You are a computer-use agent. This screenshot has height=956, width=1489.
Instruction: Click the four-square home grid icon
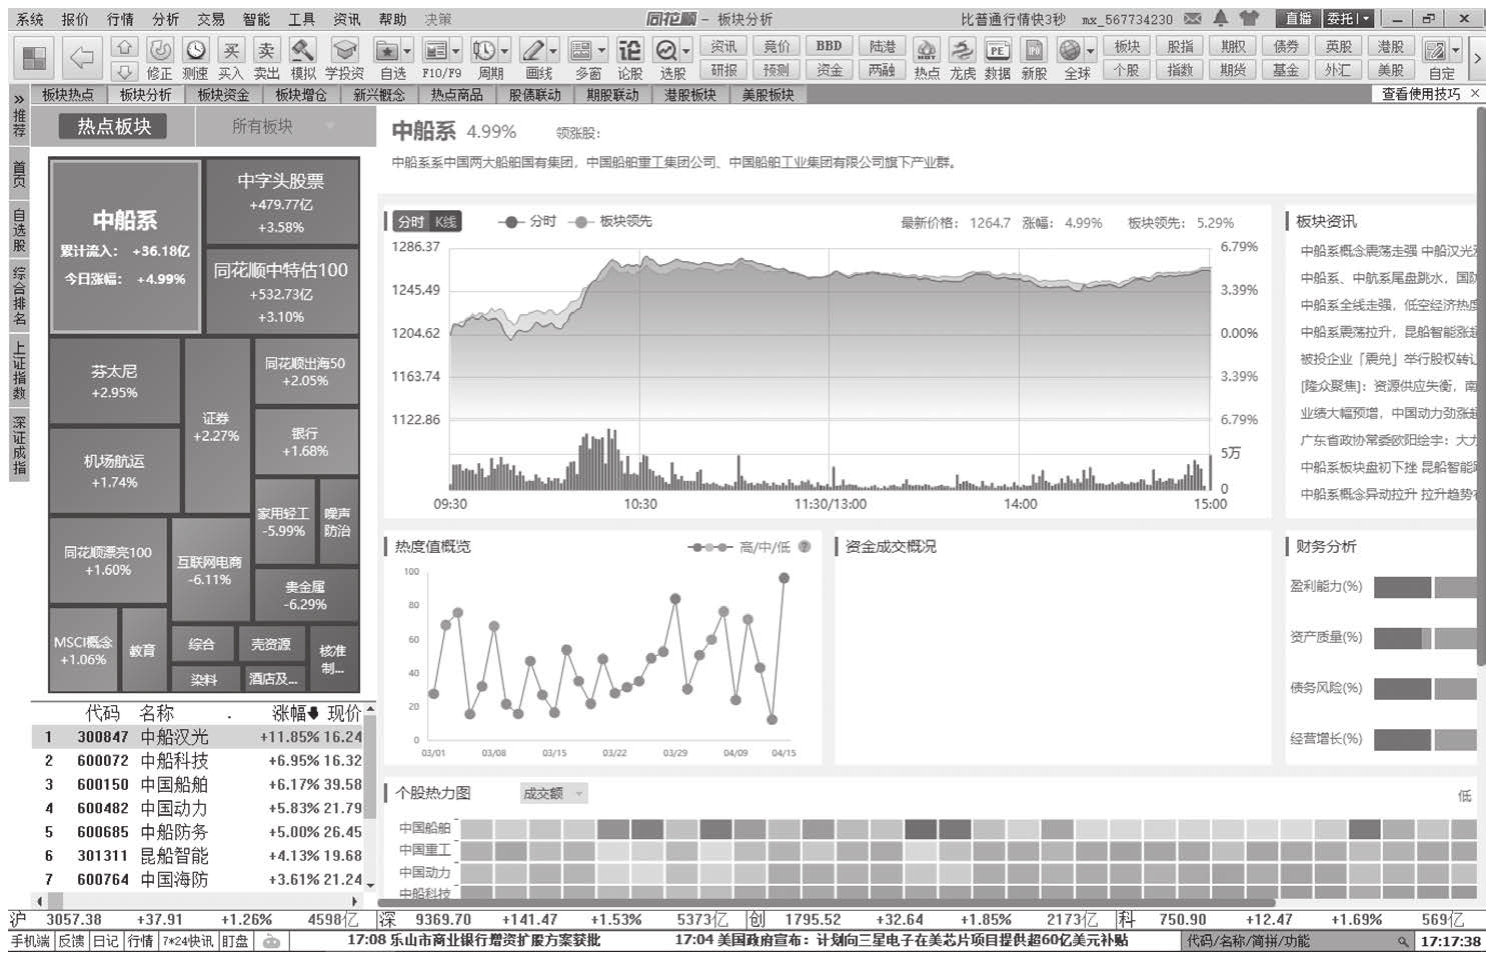pos(35,58)
